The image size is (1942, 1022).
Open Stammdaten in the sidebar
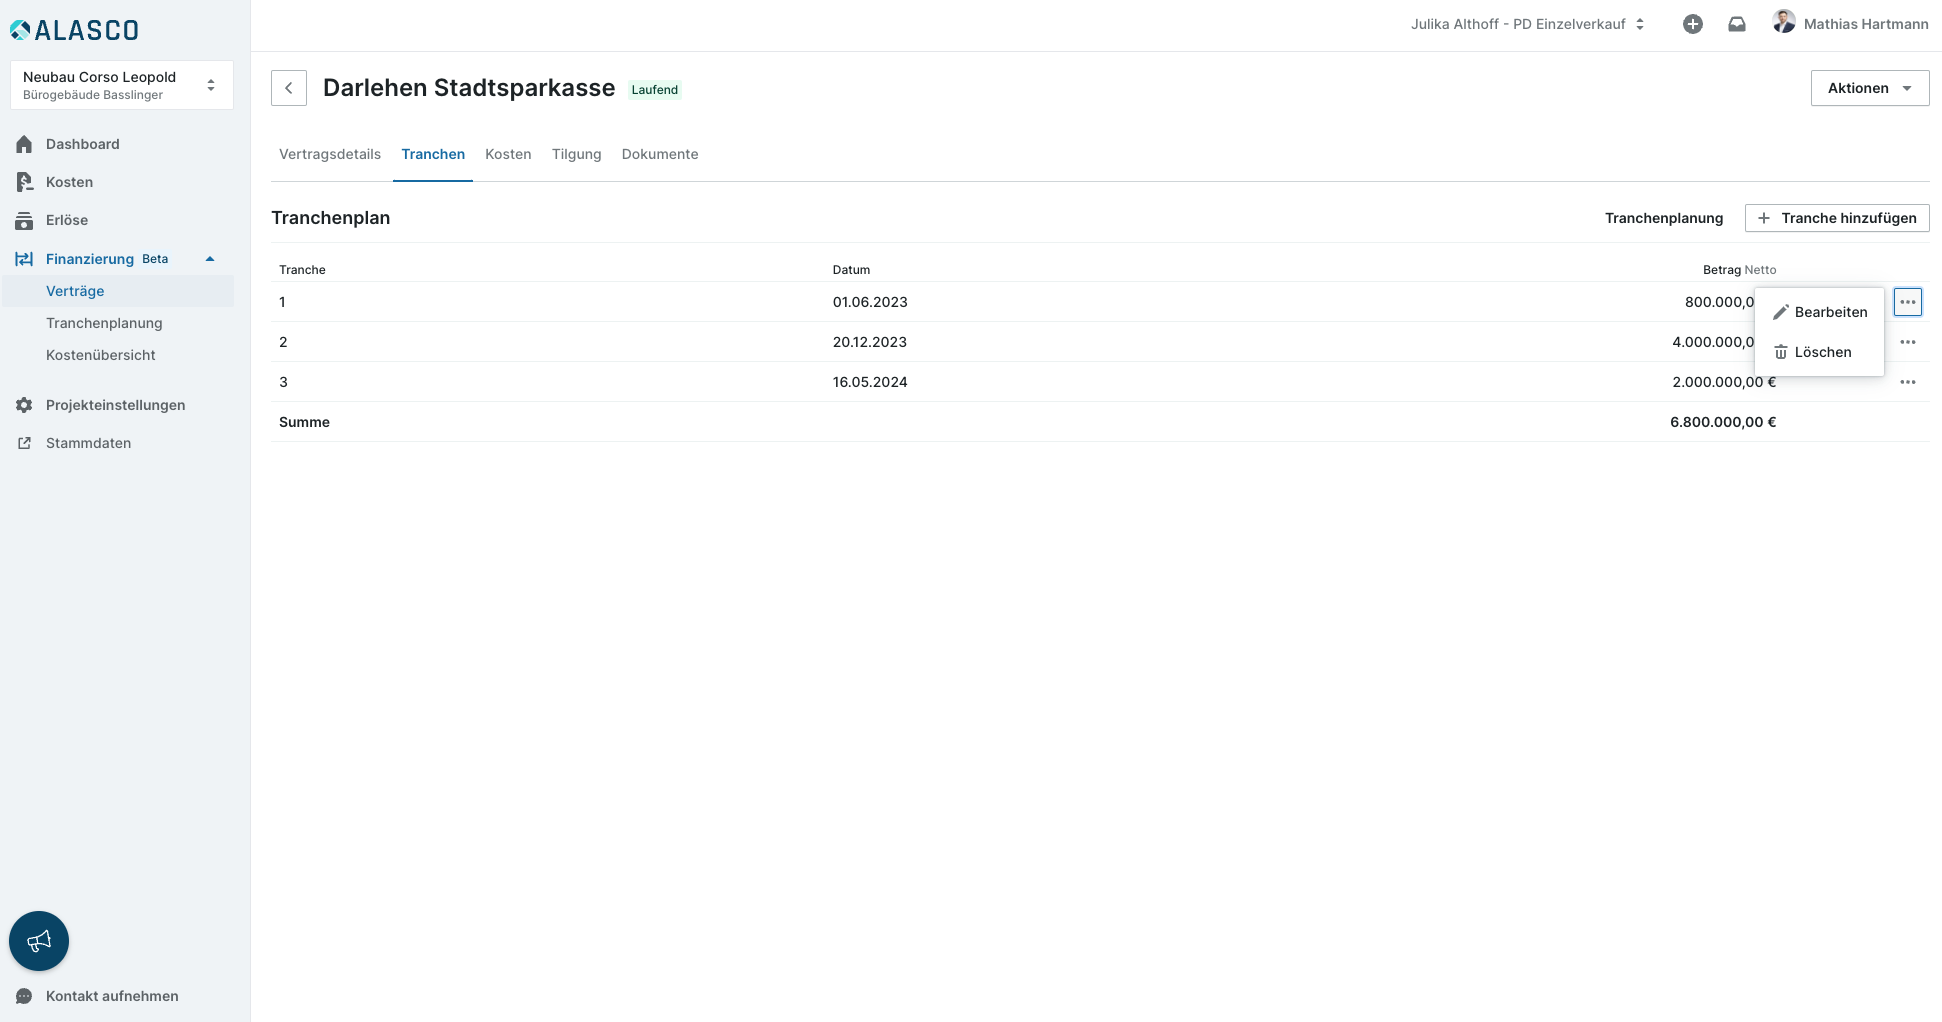[88, 443]
